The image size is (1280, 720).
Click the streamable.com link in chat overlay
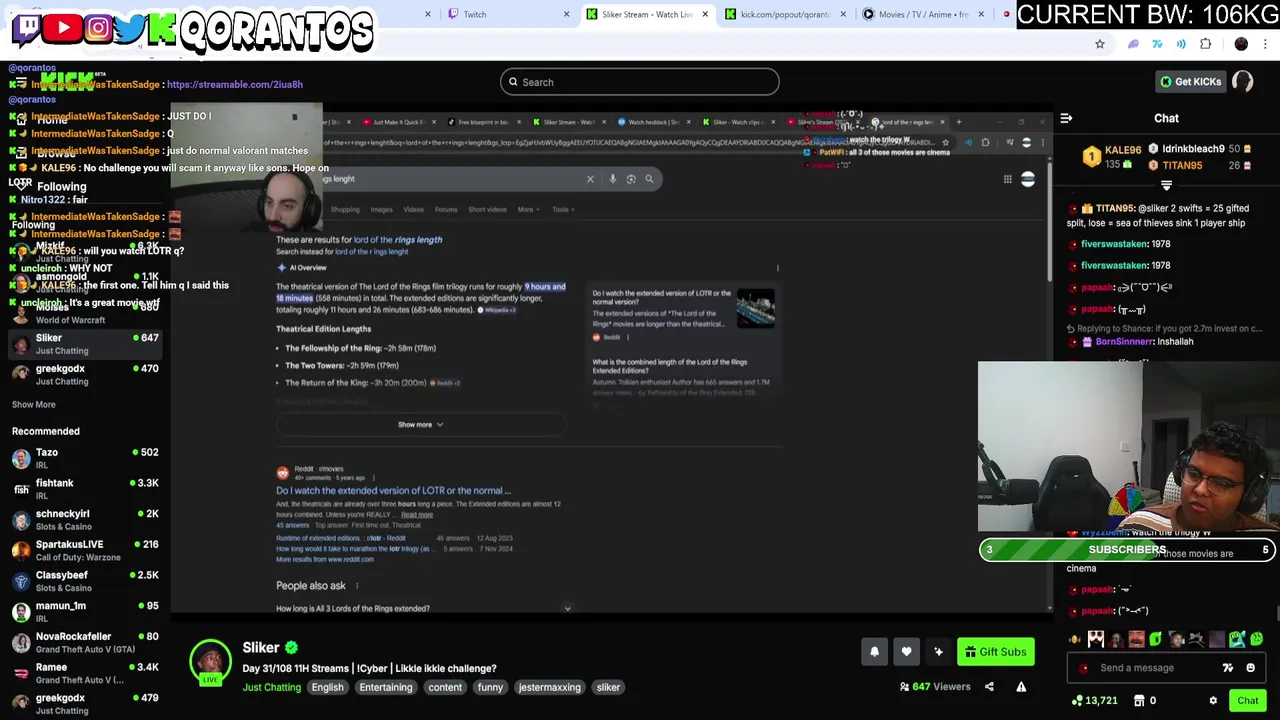pos(235,84)
